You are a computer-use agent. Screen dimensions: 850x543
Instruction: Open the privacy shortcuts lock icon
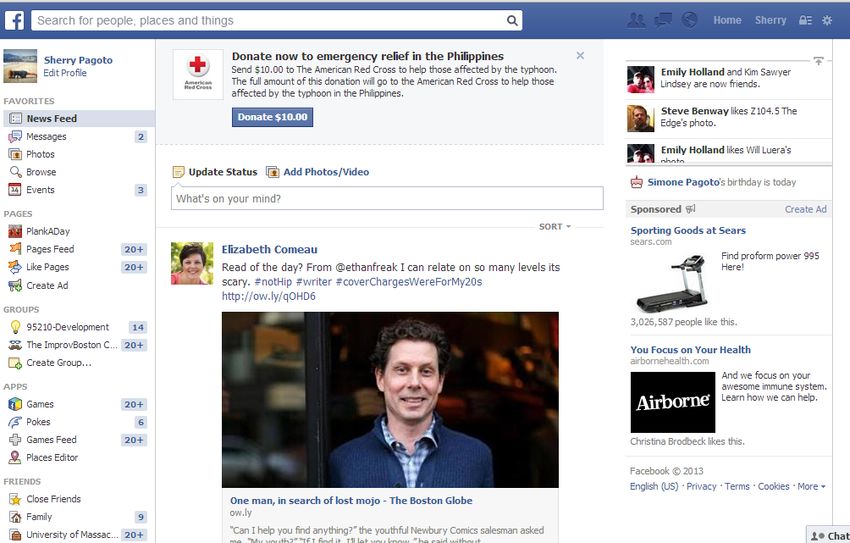[805, 21]
